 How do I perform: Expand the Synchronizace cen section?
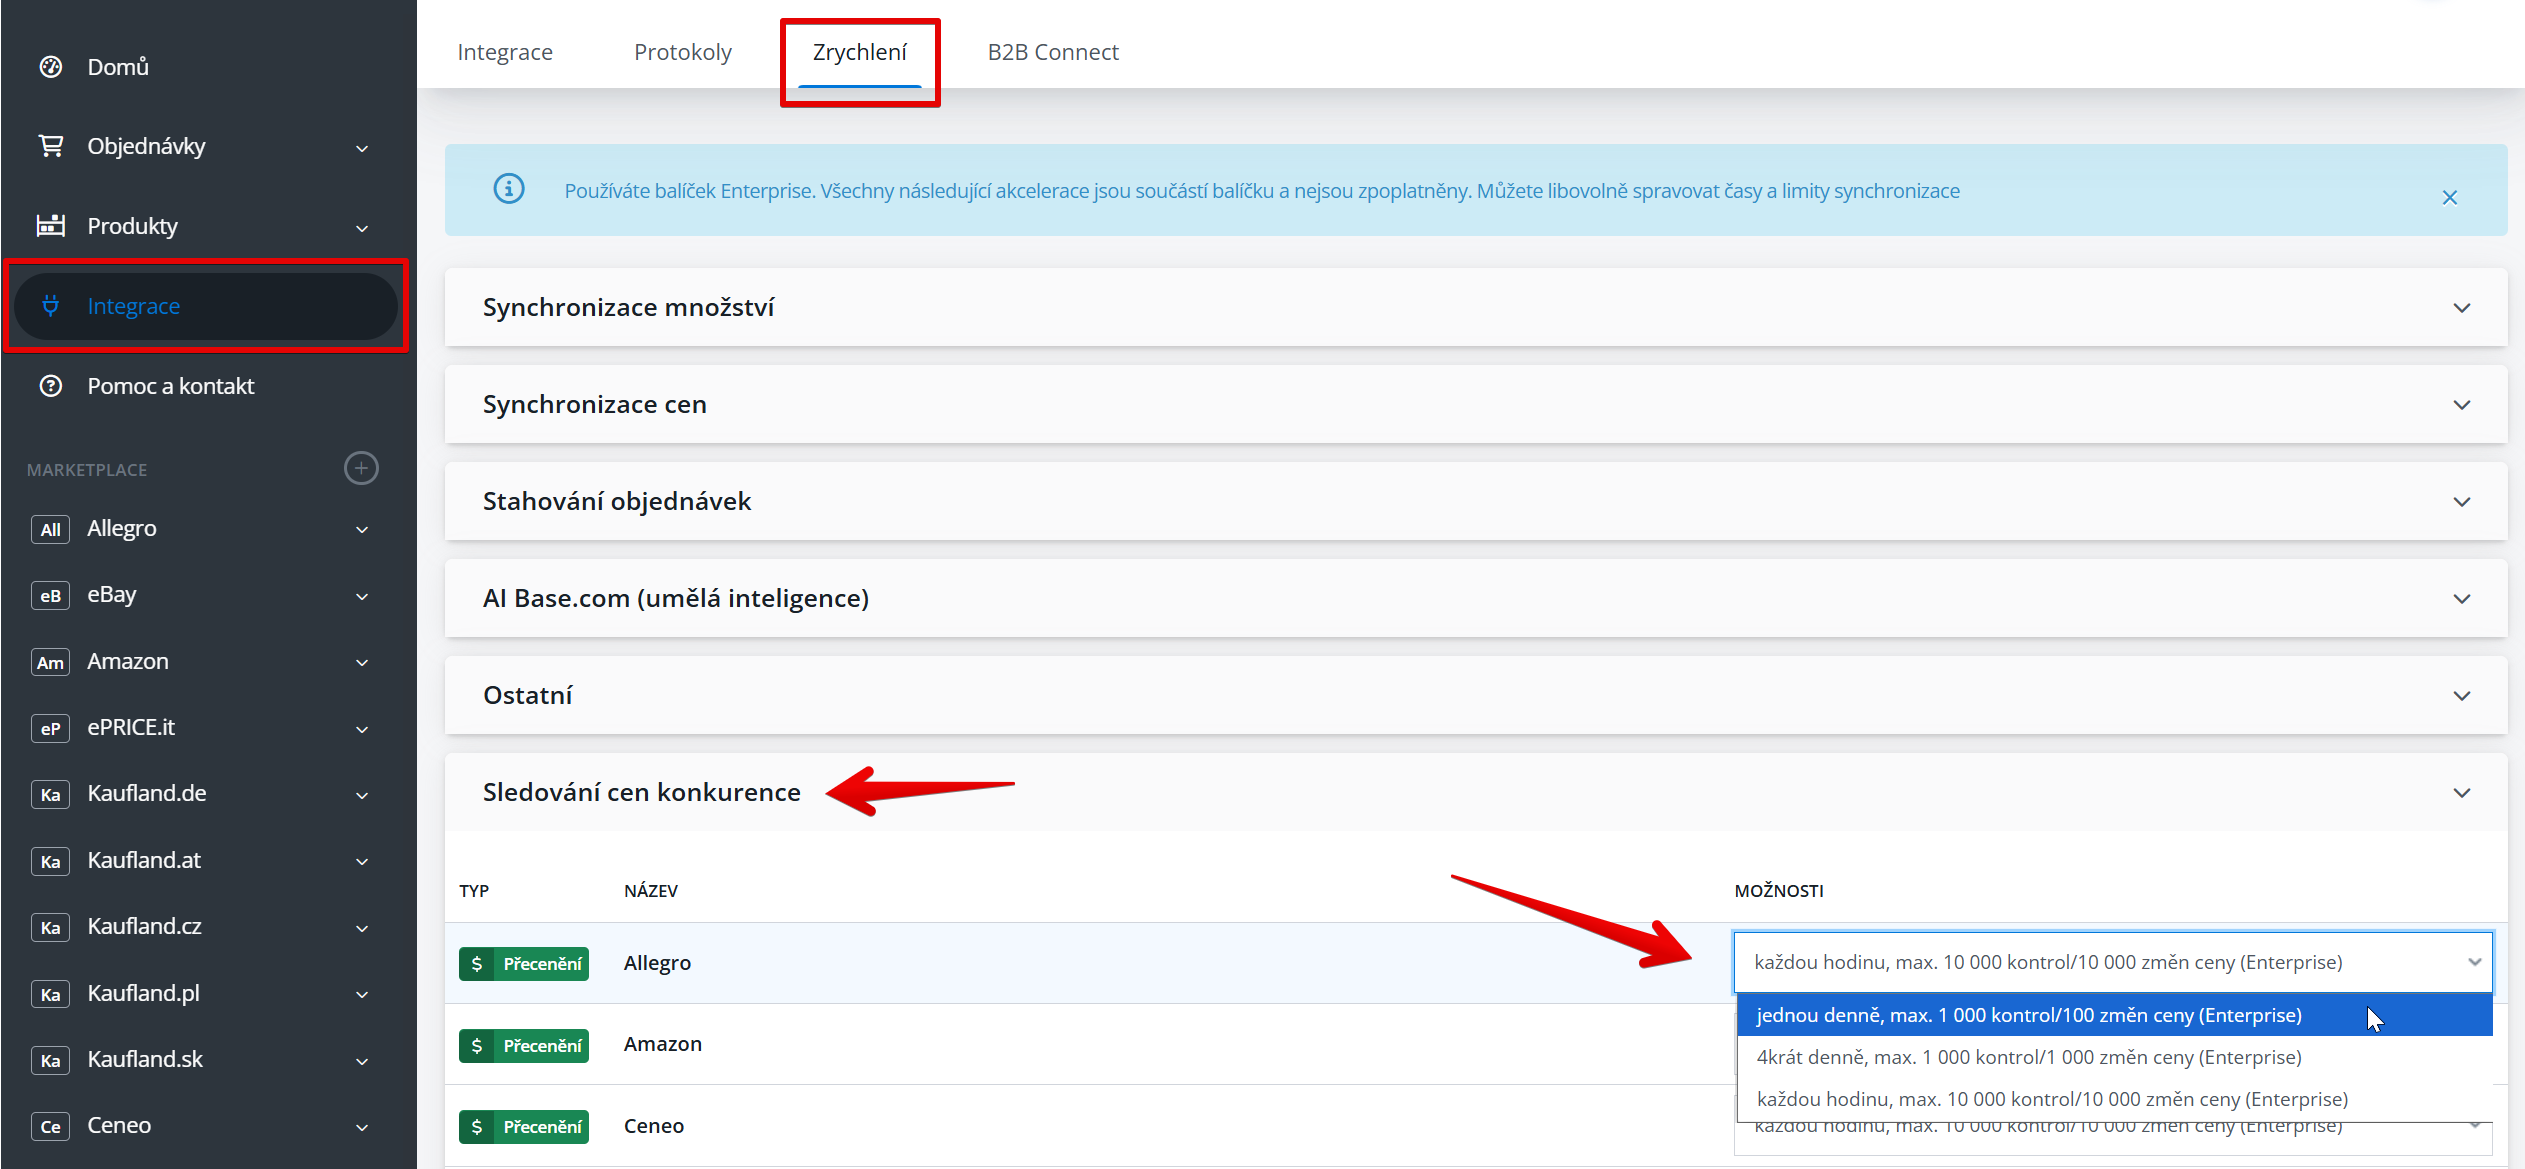[1476, 404]
